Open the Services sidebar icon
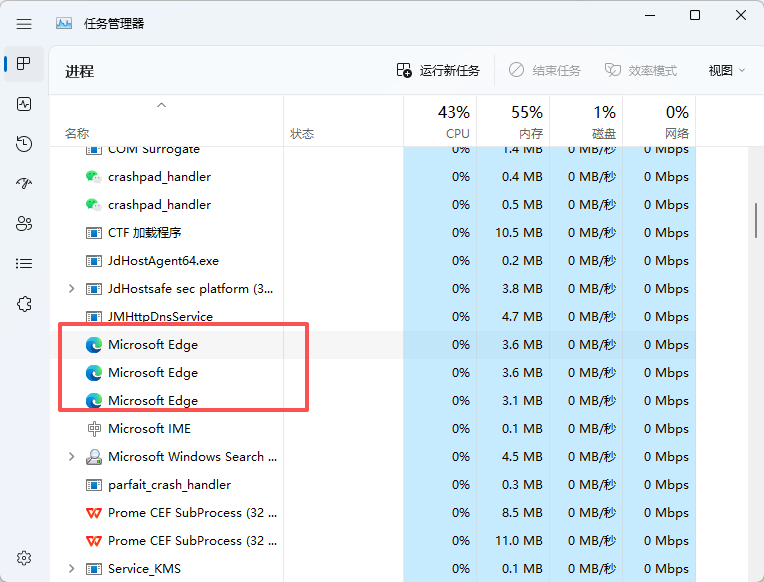The width and height of the screenshot is (764, 582). (24, 304)
